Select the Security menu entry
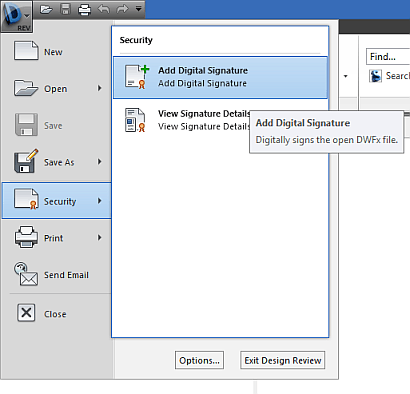Image resolution: width=410 pixels, height=394 pixels. (x=57, y=201)
